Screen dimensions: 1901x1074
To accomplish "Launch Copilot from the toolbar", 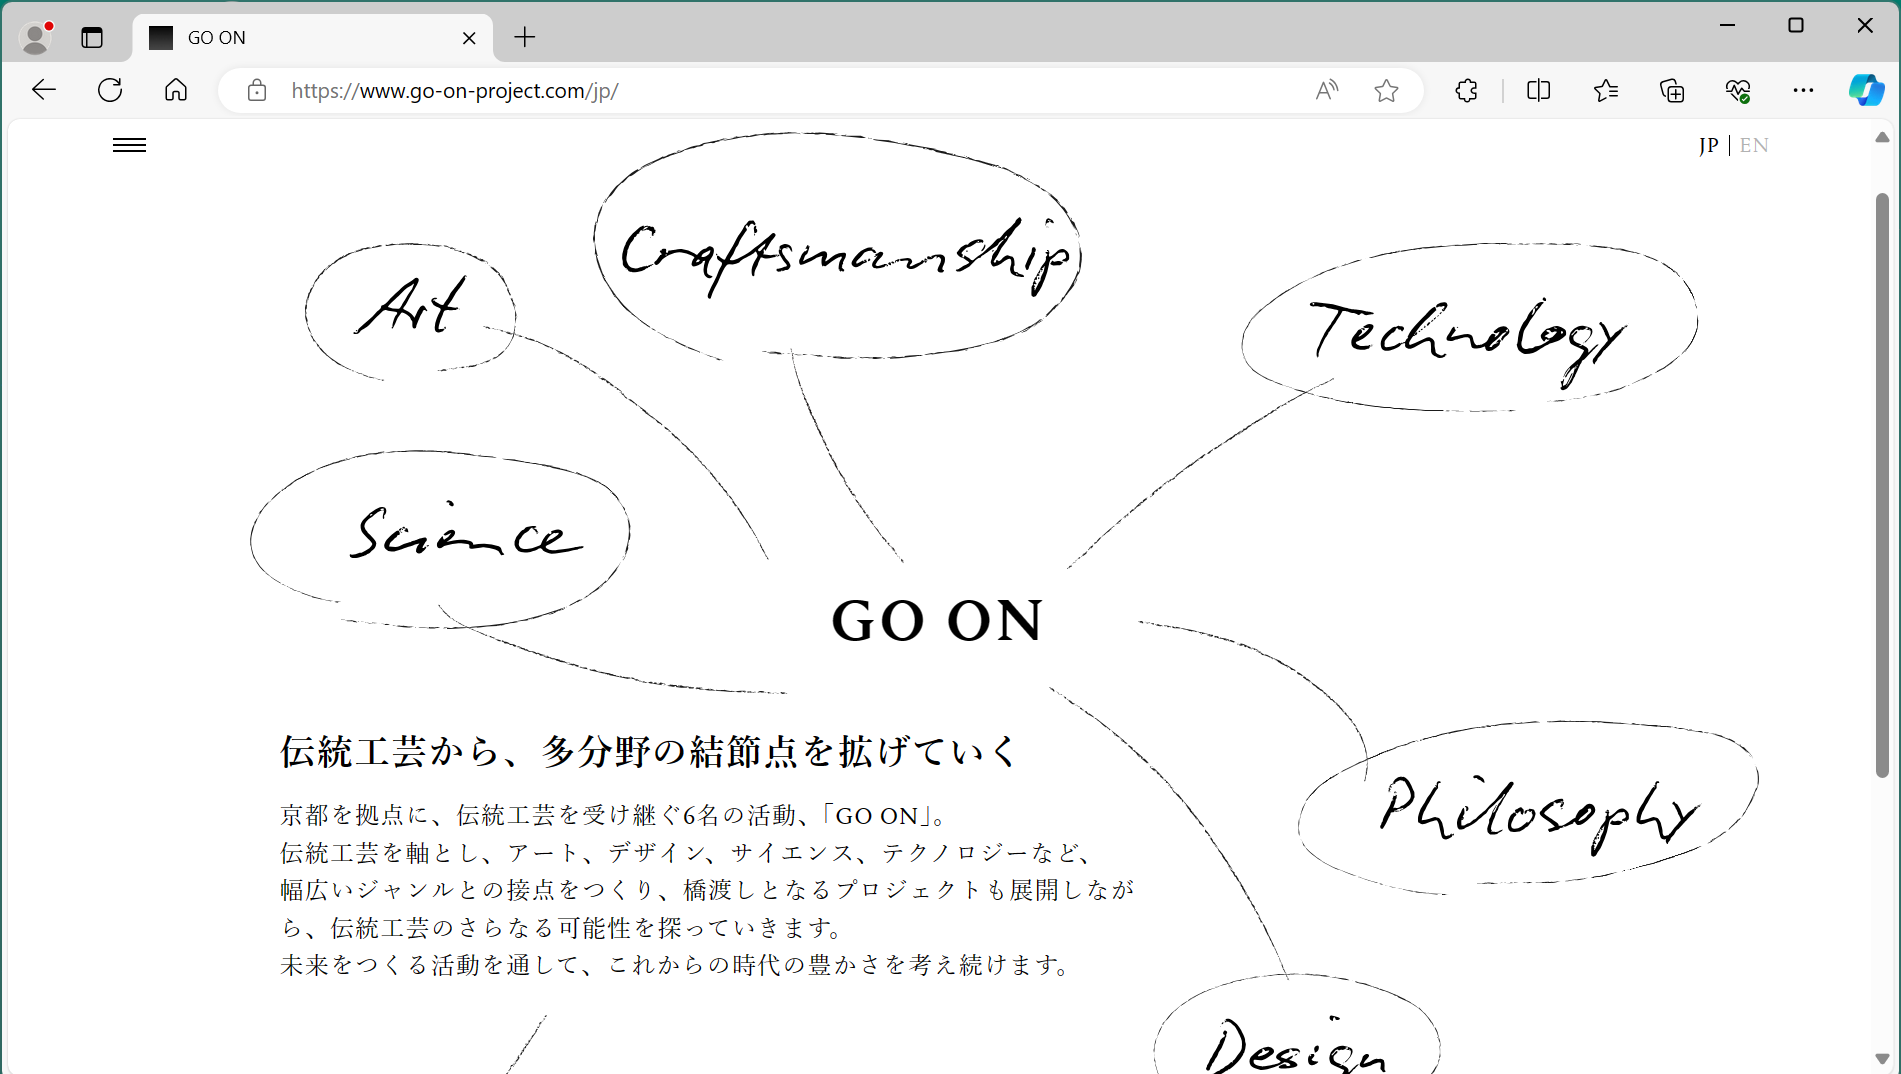I will (1865, 90).
